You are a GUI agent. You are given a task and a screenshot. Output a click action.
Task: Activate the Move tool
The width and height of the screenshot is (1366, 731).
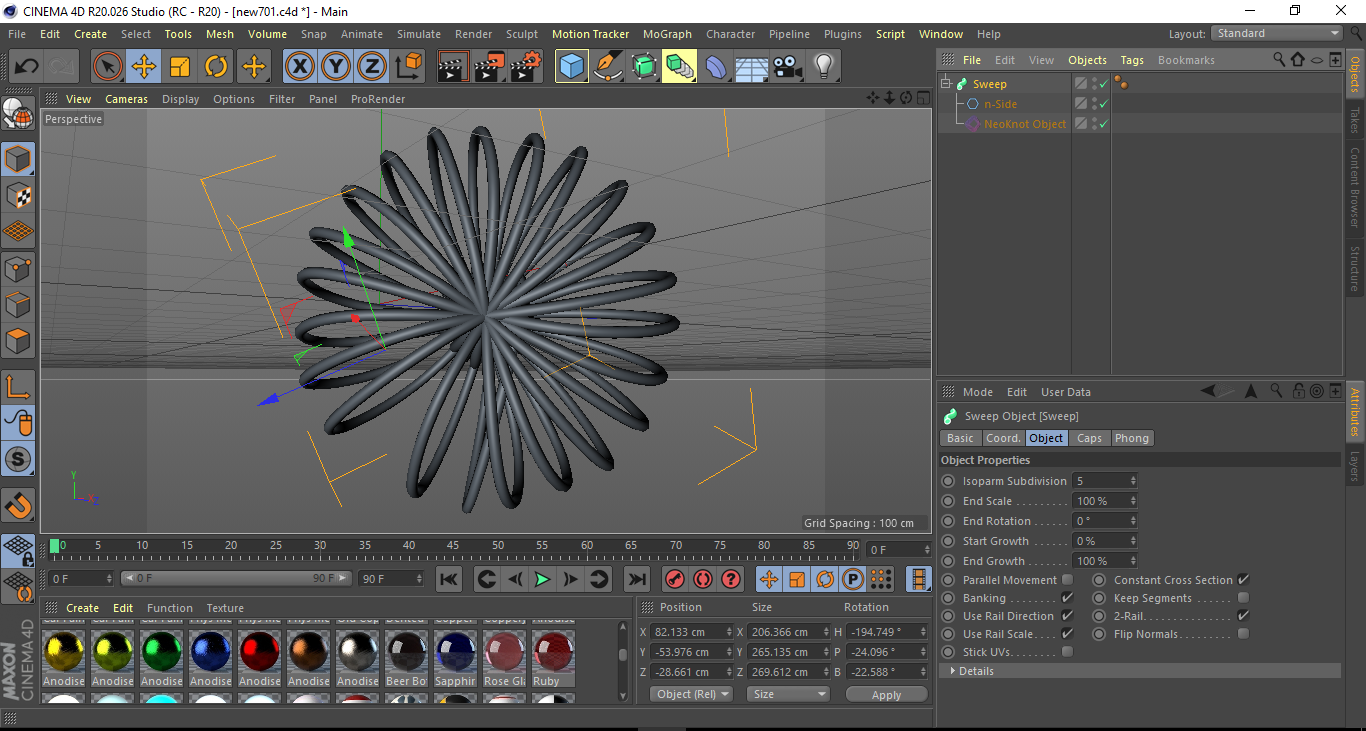pos(144,67)
